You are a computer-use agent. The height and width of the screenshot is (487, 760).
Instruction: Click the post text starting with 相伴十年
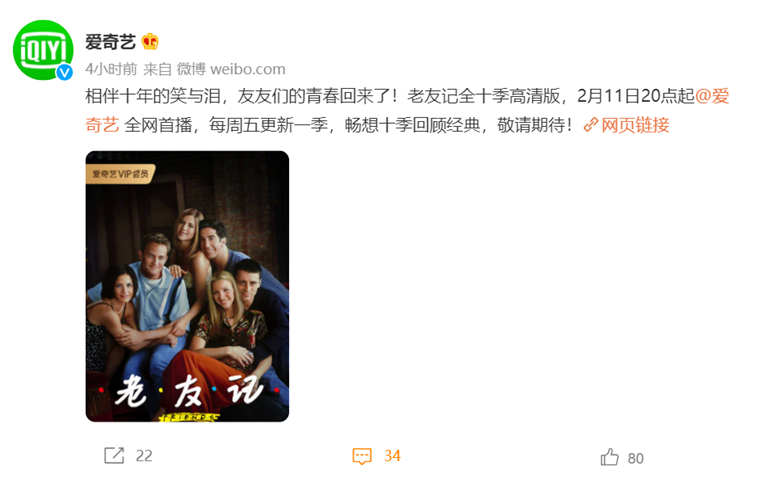407,110
